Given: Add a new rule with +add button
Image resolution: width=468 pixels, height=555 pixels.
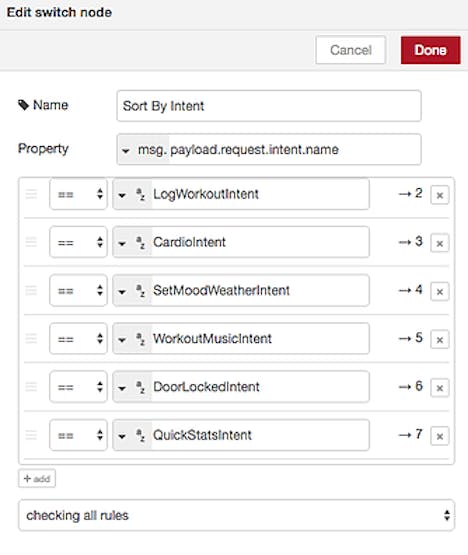Looking at the screenshot, I should 37,479.
